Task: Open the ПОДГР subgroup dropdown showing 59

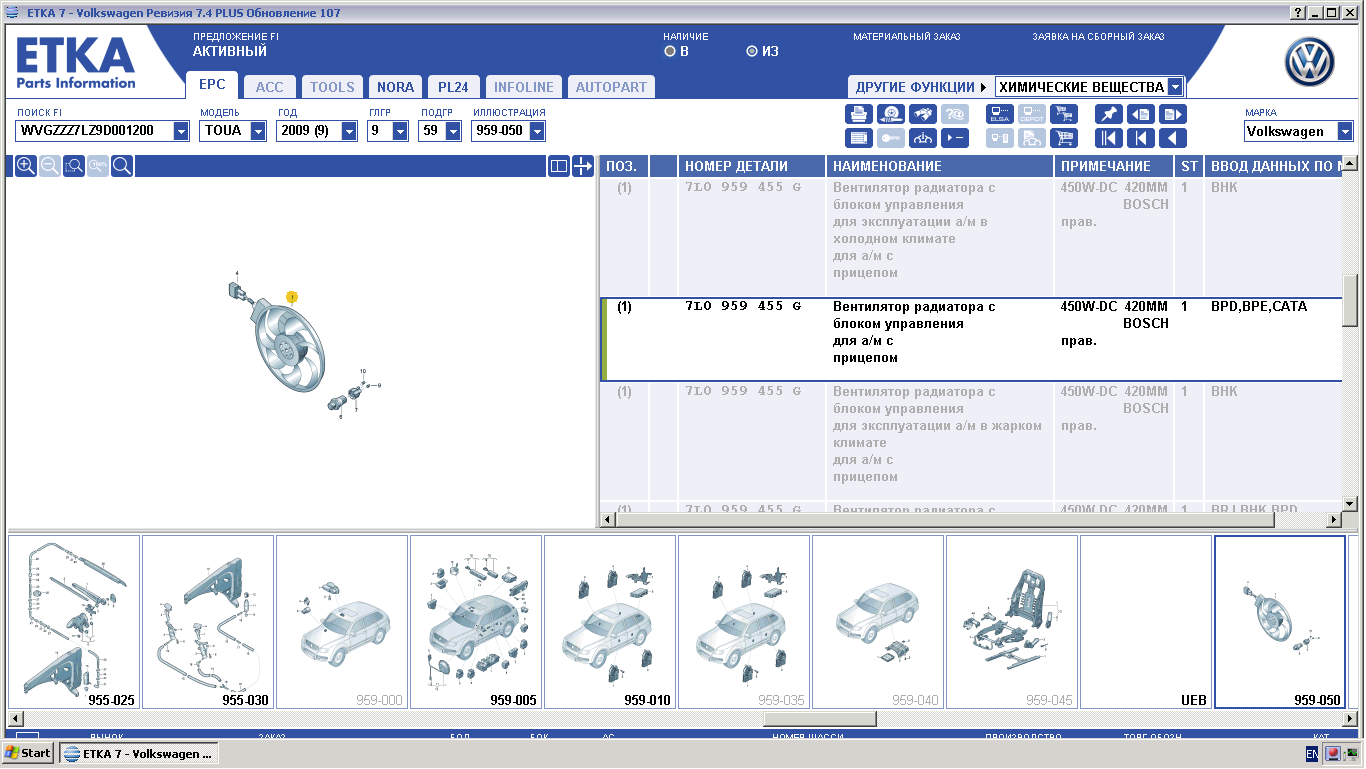Action: coord(453,131)
